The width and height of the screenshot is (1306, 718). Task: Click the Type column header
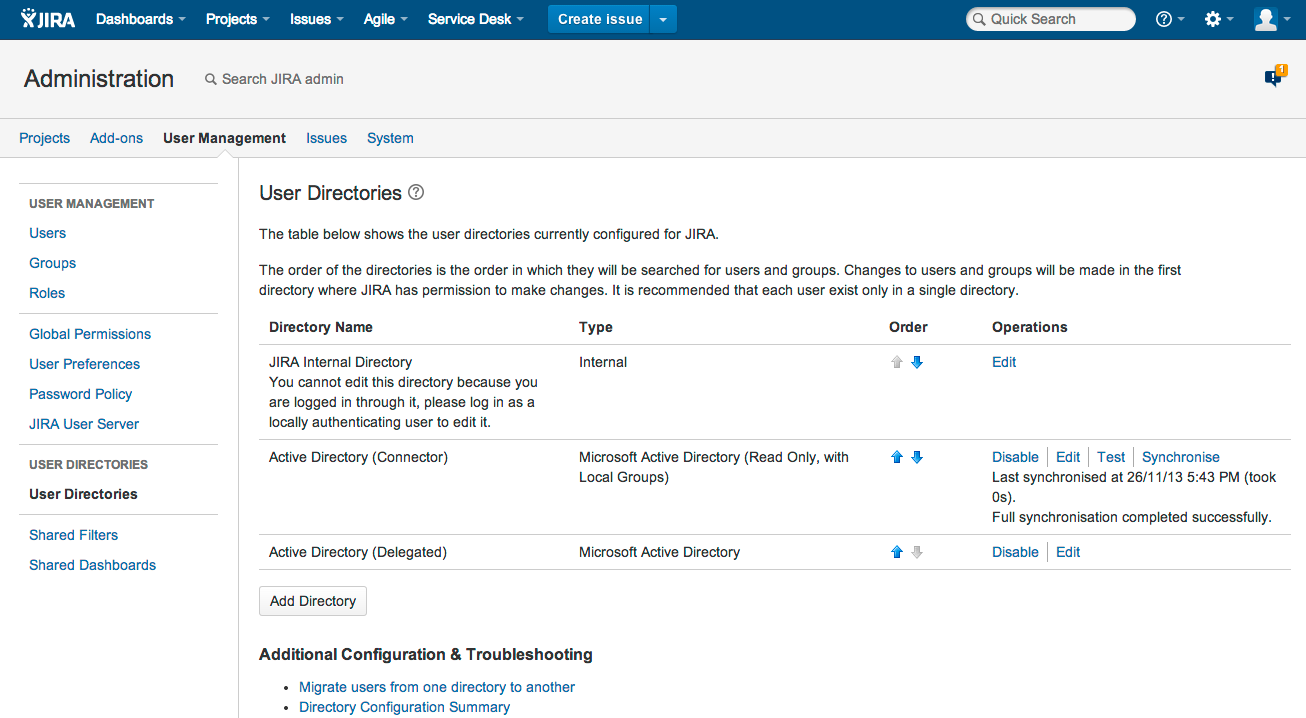click(x=596, y=327)
